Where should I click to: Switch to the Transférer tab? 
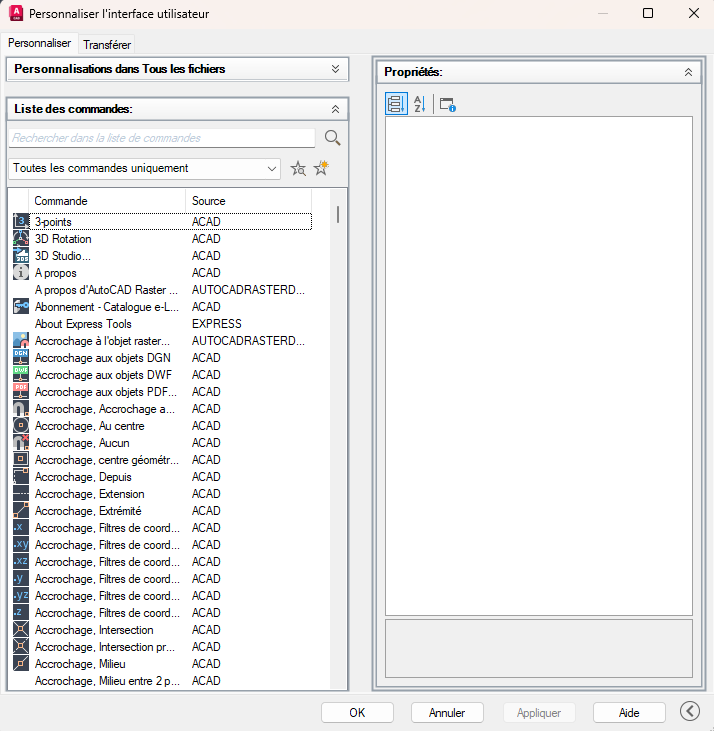[107, 45]
